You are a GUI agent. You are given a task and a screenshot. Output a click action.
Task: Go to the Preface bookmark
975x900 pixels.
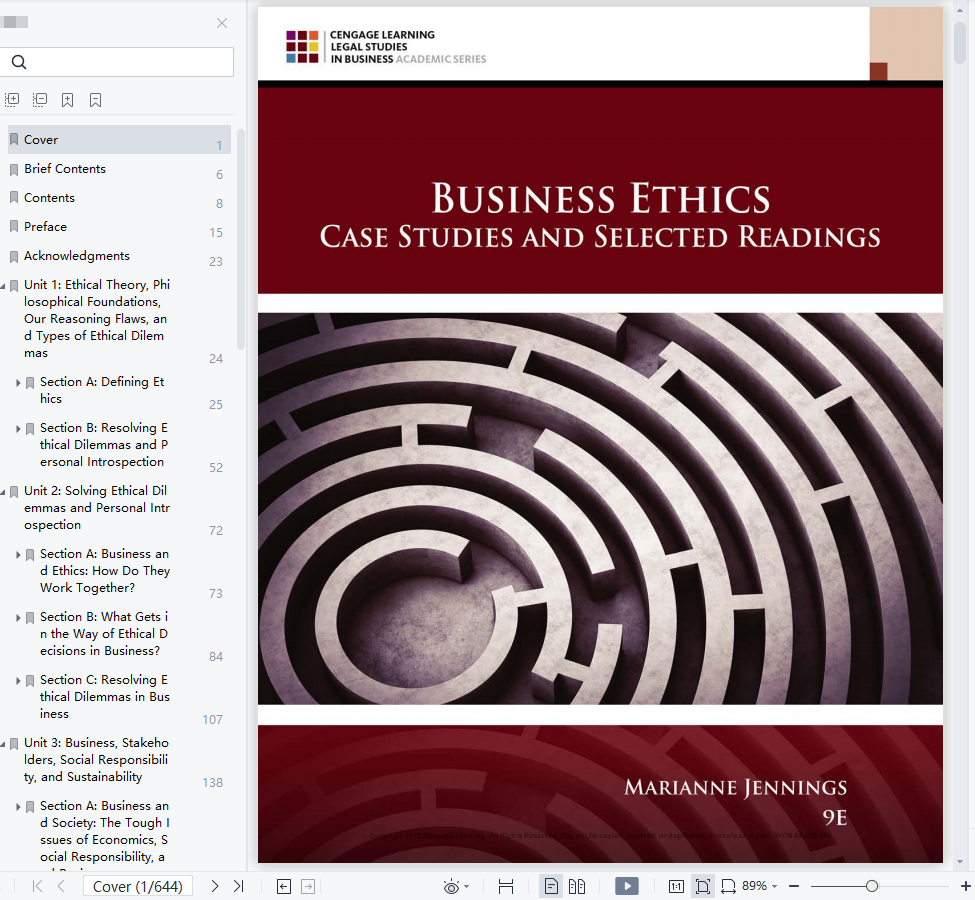coord(45,227)
